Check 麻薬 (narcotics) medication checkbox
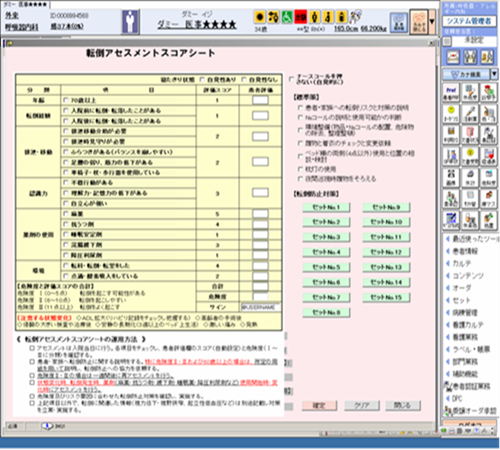The height and width of the screenshot is (450, 500). point(66,214)
